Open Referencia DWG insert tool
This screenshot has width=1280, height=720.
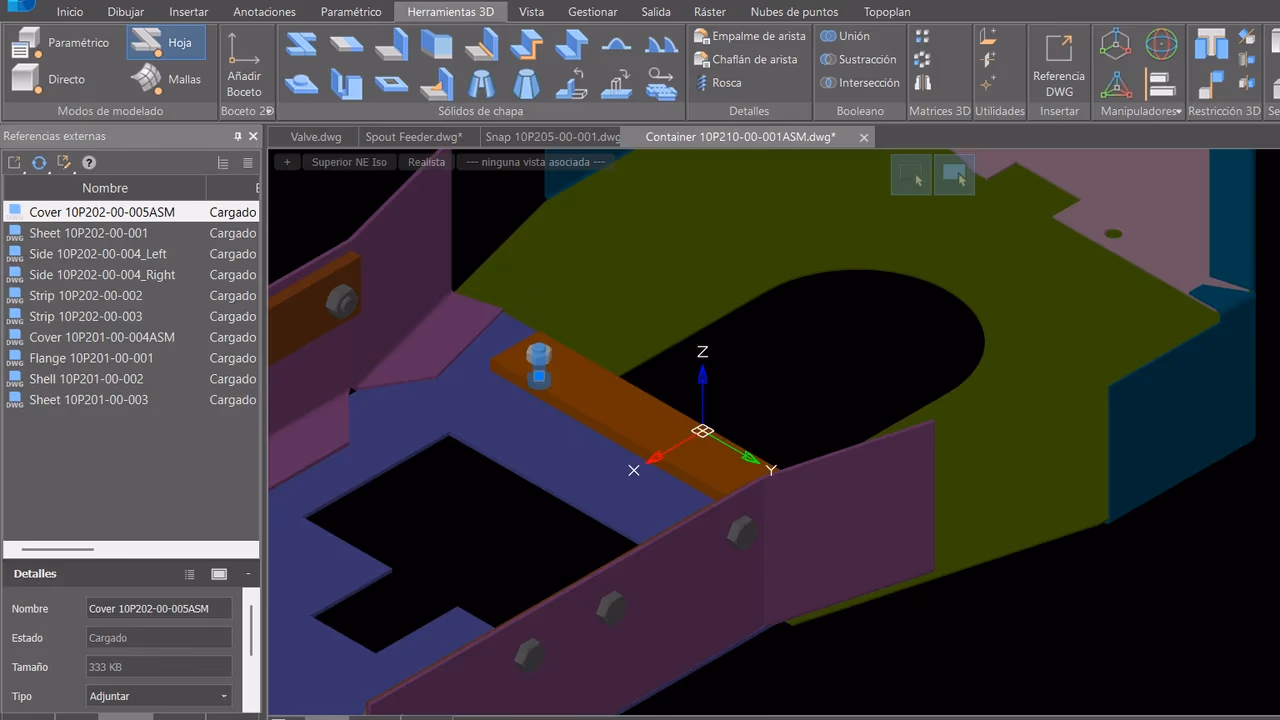pyautogui.click(x=1059, y=65)
